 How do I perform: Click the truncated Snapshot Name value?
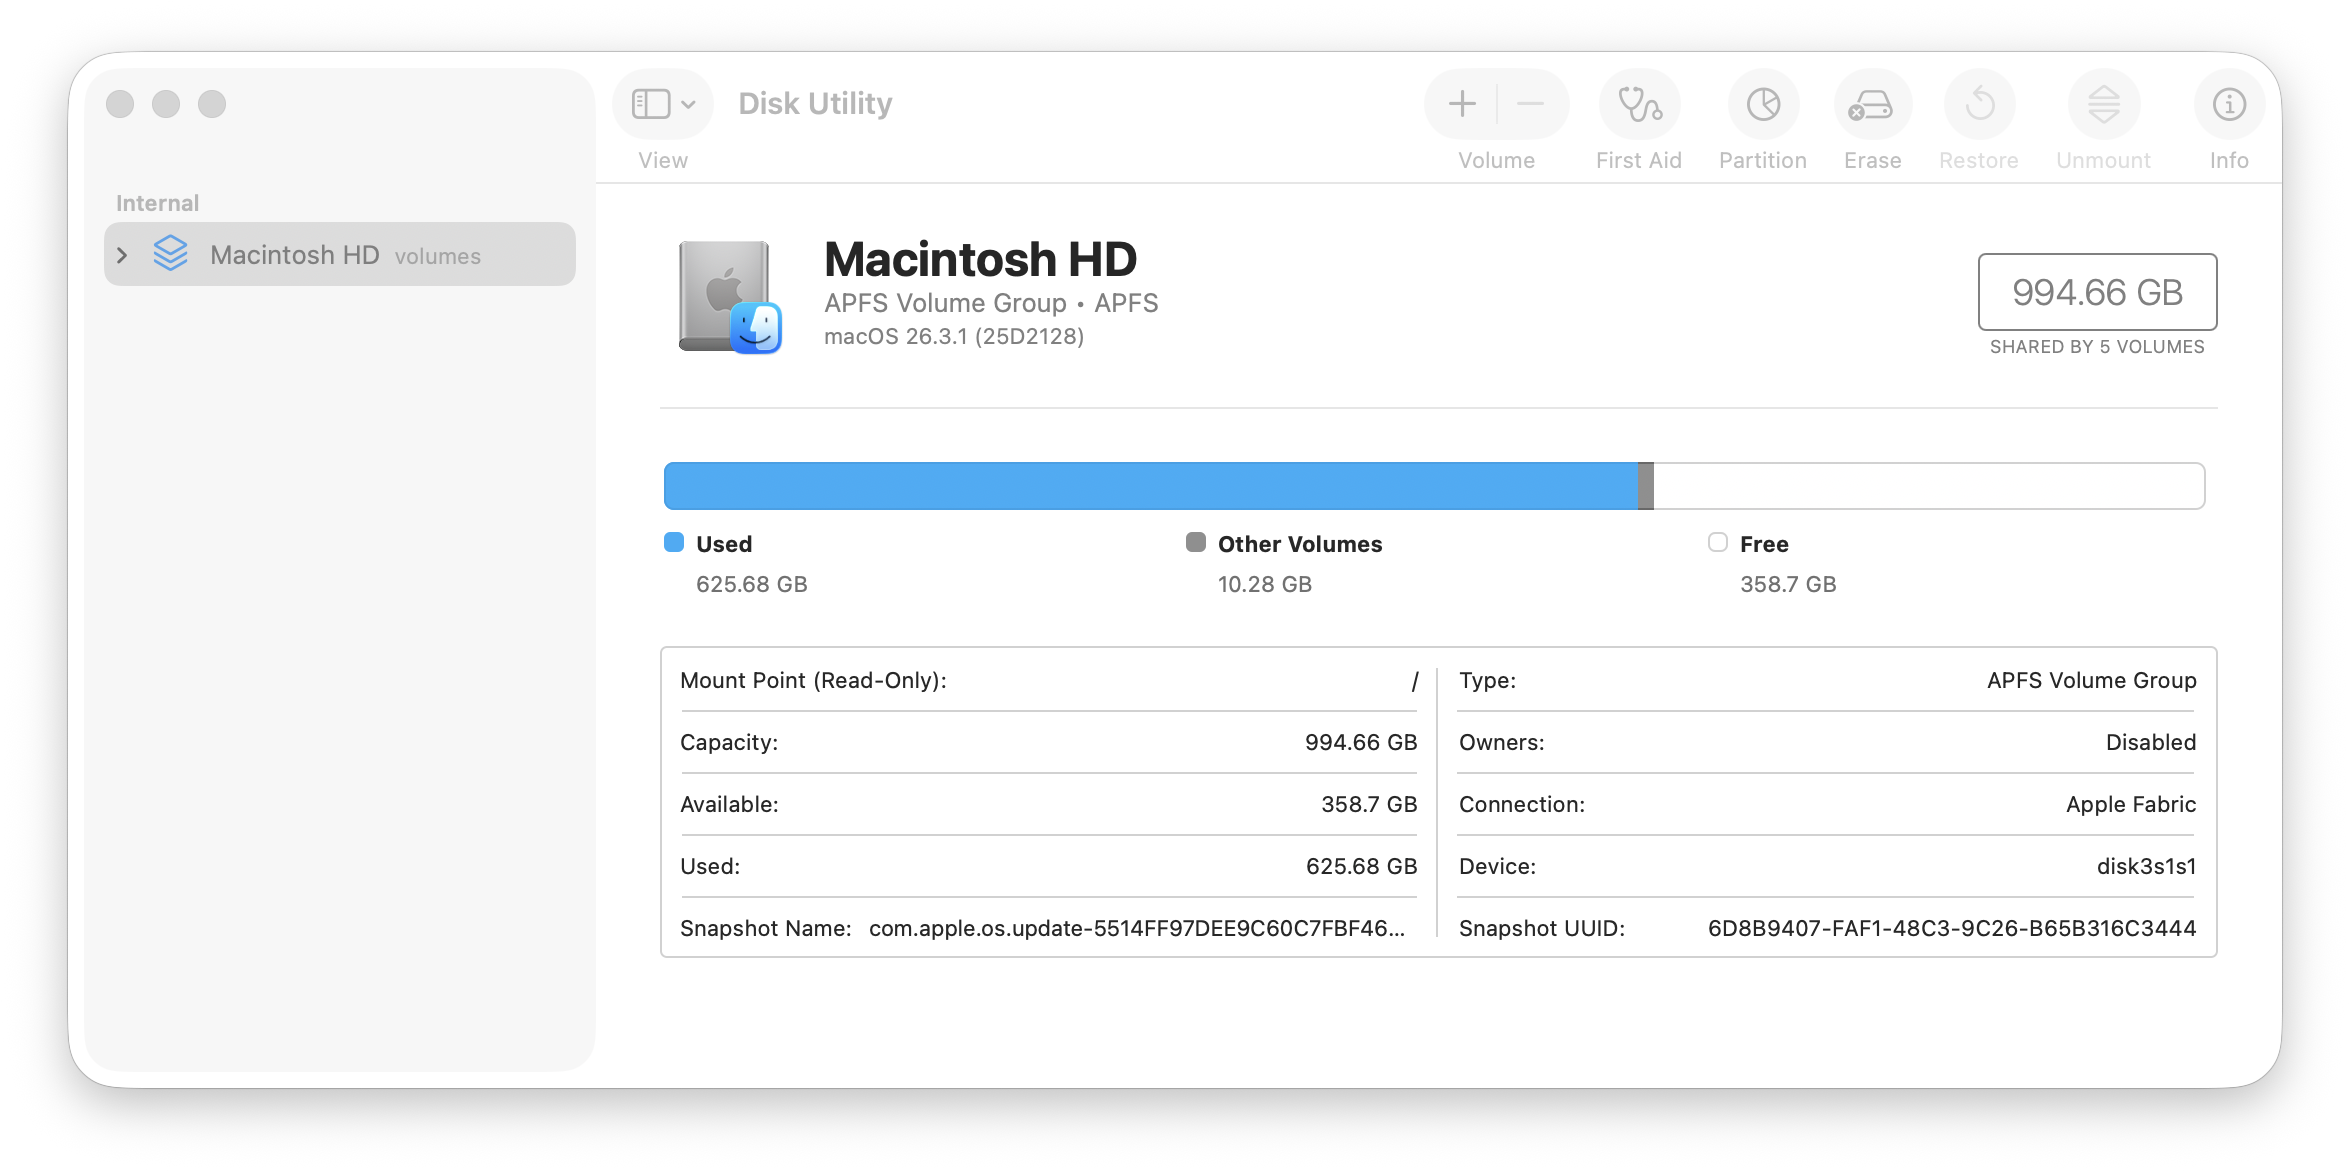click(1135, 928)
